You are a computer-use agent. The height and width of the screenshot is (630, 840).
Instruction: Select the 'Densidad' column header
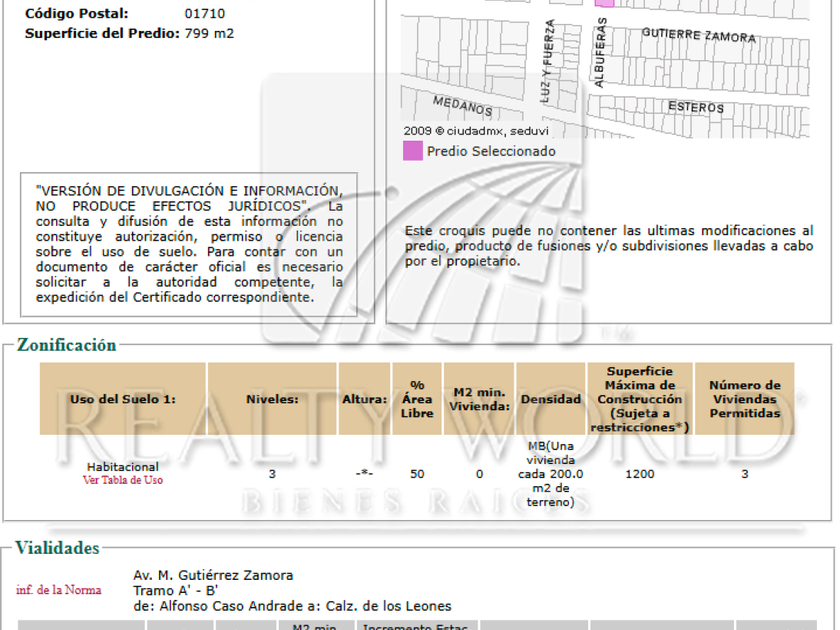click(550, 399)
